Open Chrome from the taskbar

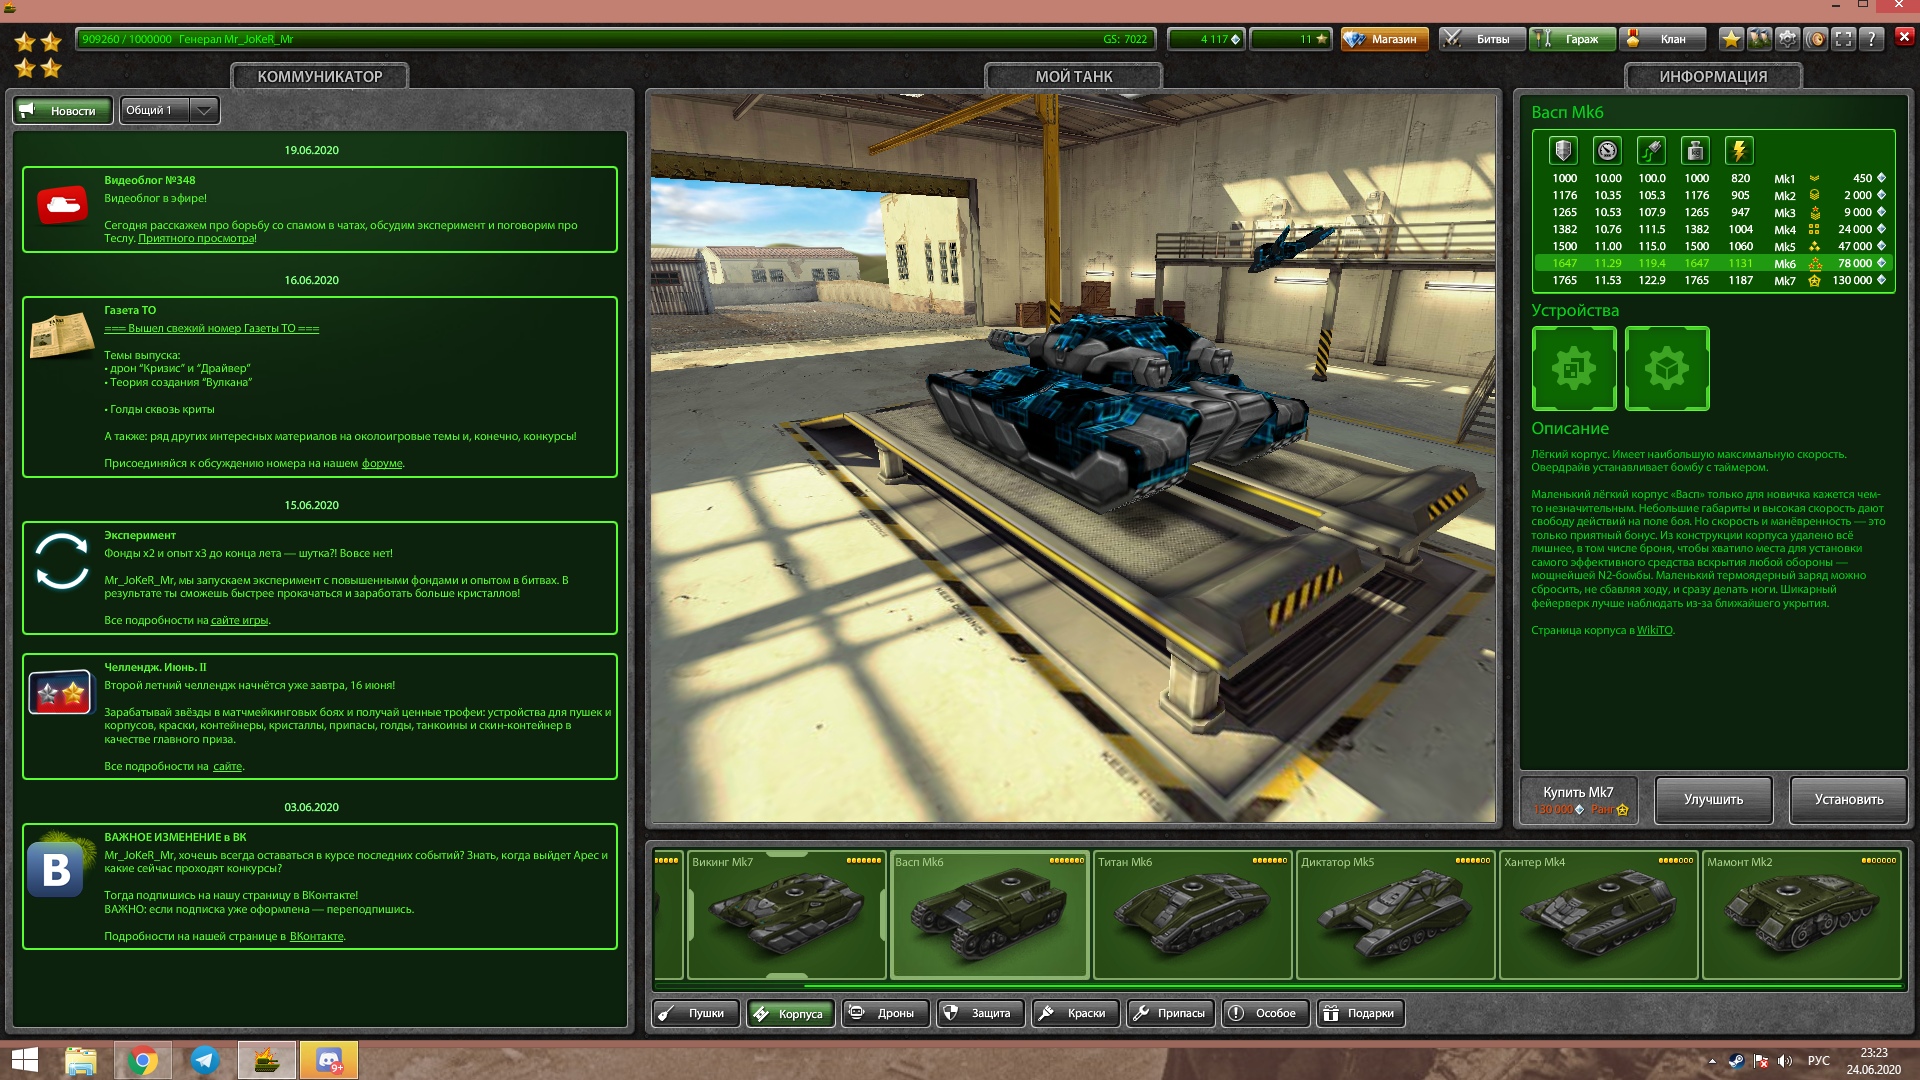[x=143, y=1060]
